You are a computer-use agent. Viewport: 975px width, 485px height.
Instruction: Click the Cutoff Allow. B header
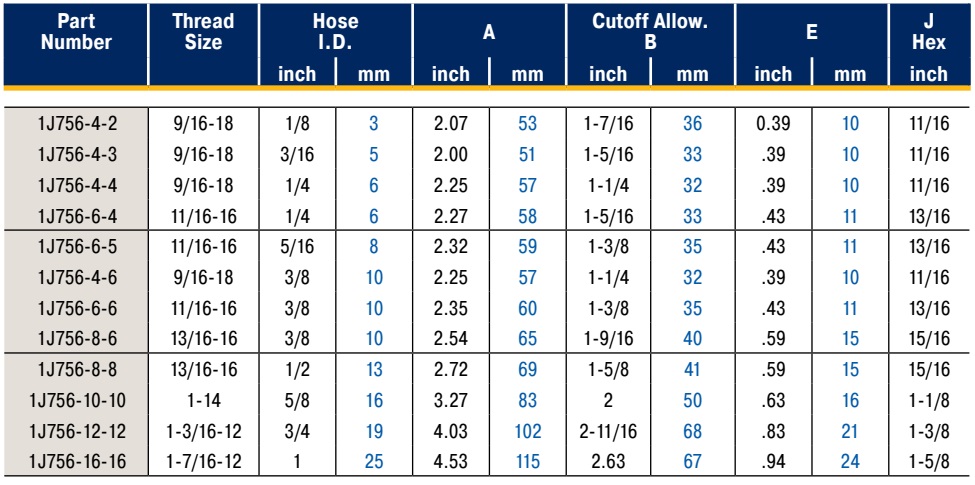(x=650, y=32)
